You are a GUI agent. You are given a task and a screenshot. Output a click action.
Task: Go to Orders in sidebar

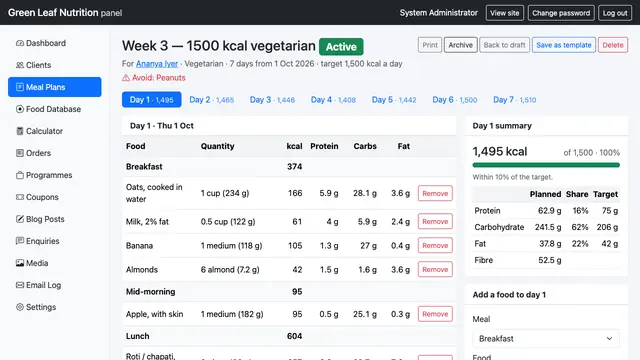pyautogui.click(x=55, y=153)
